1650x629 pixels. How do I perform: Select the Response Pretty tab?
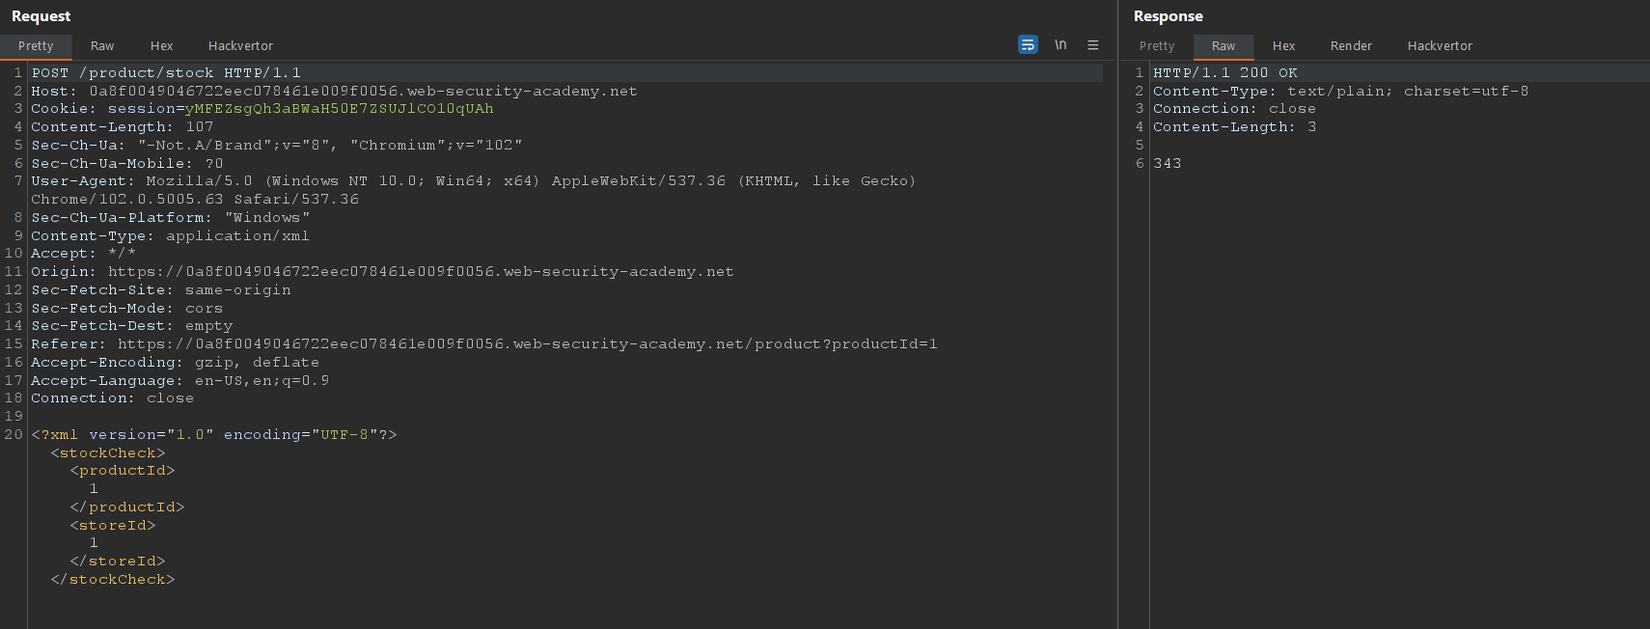click(x=1157, y=46)
